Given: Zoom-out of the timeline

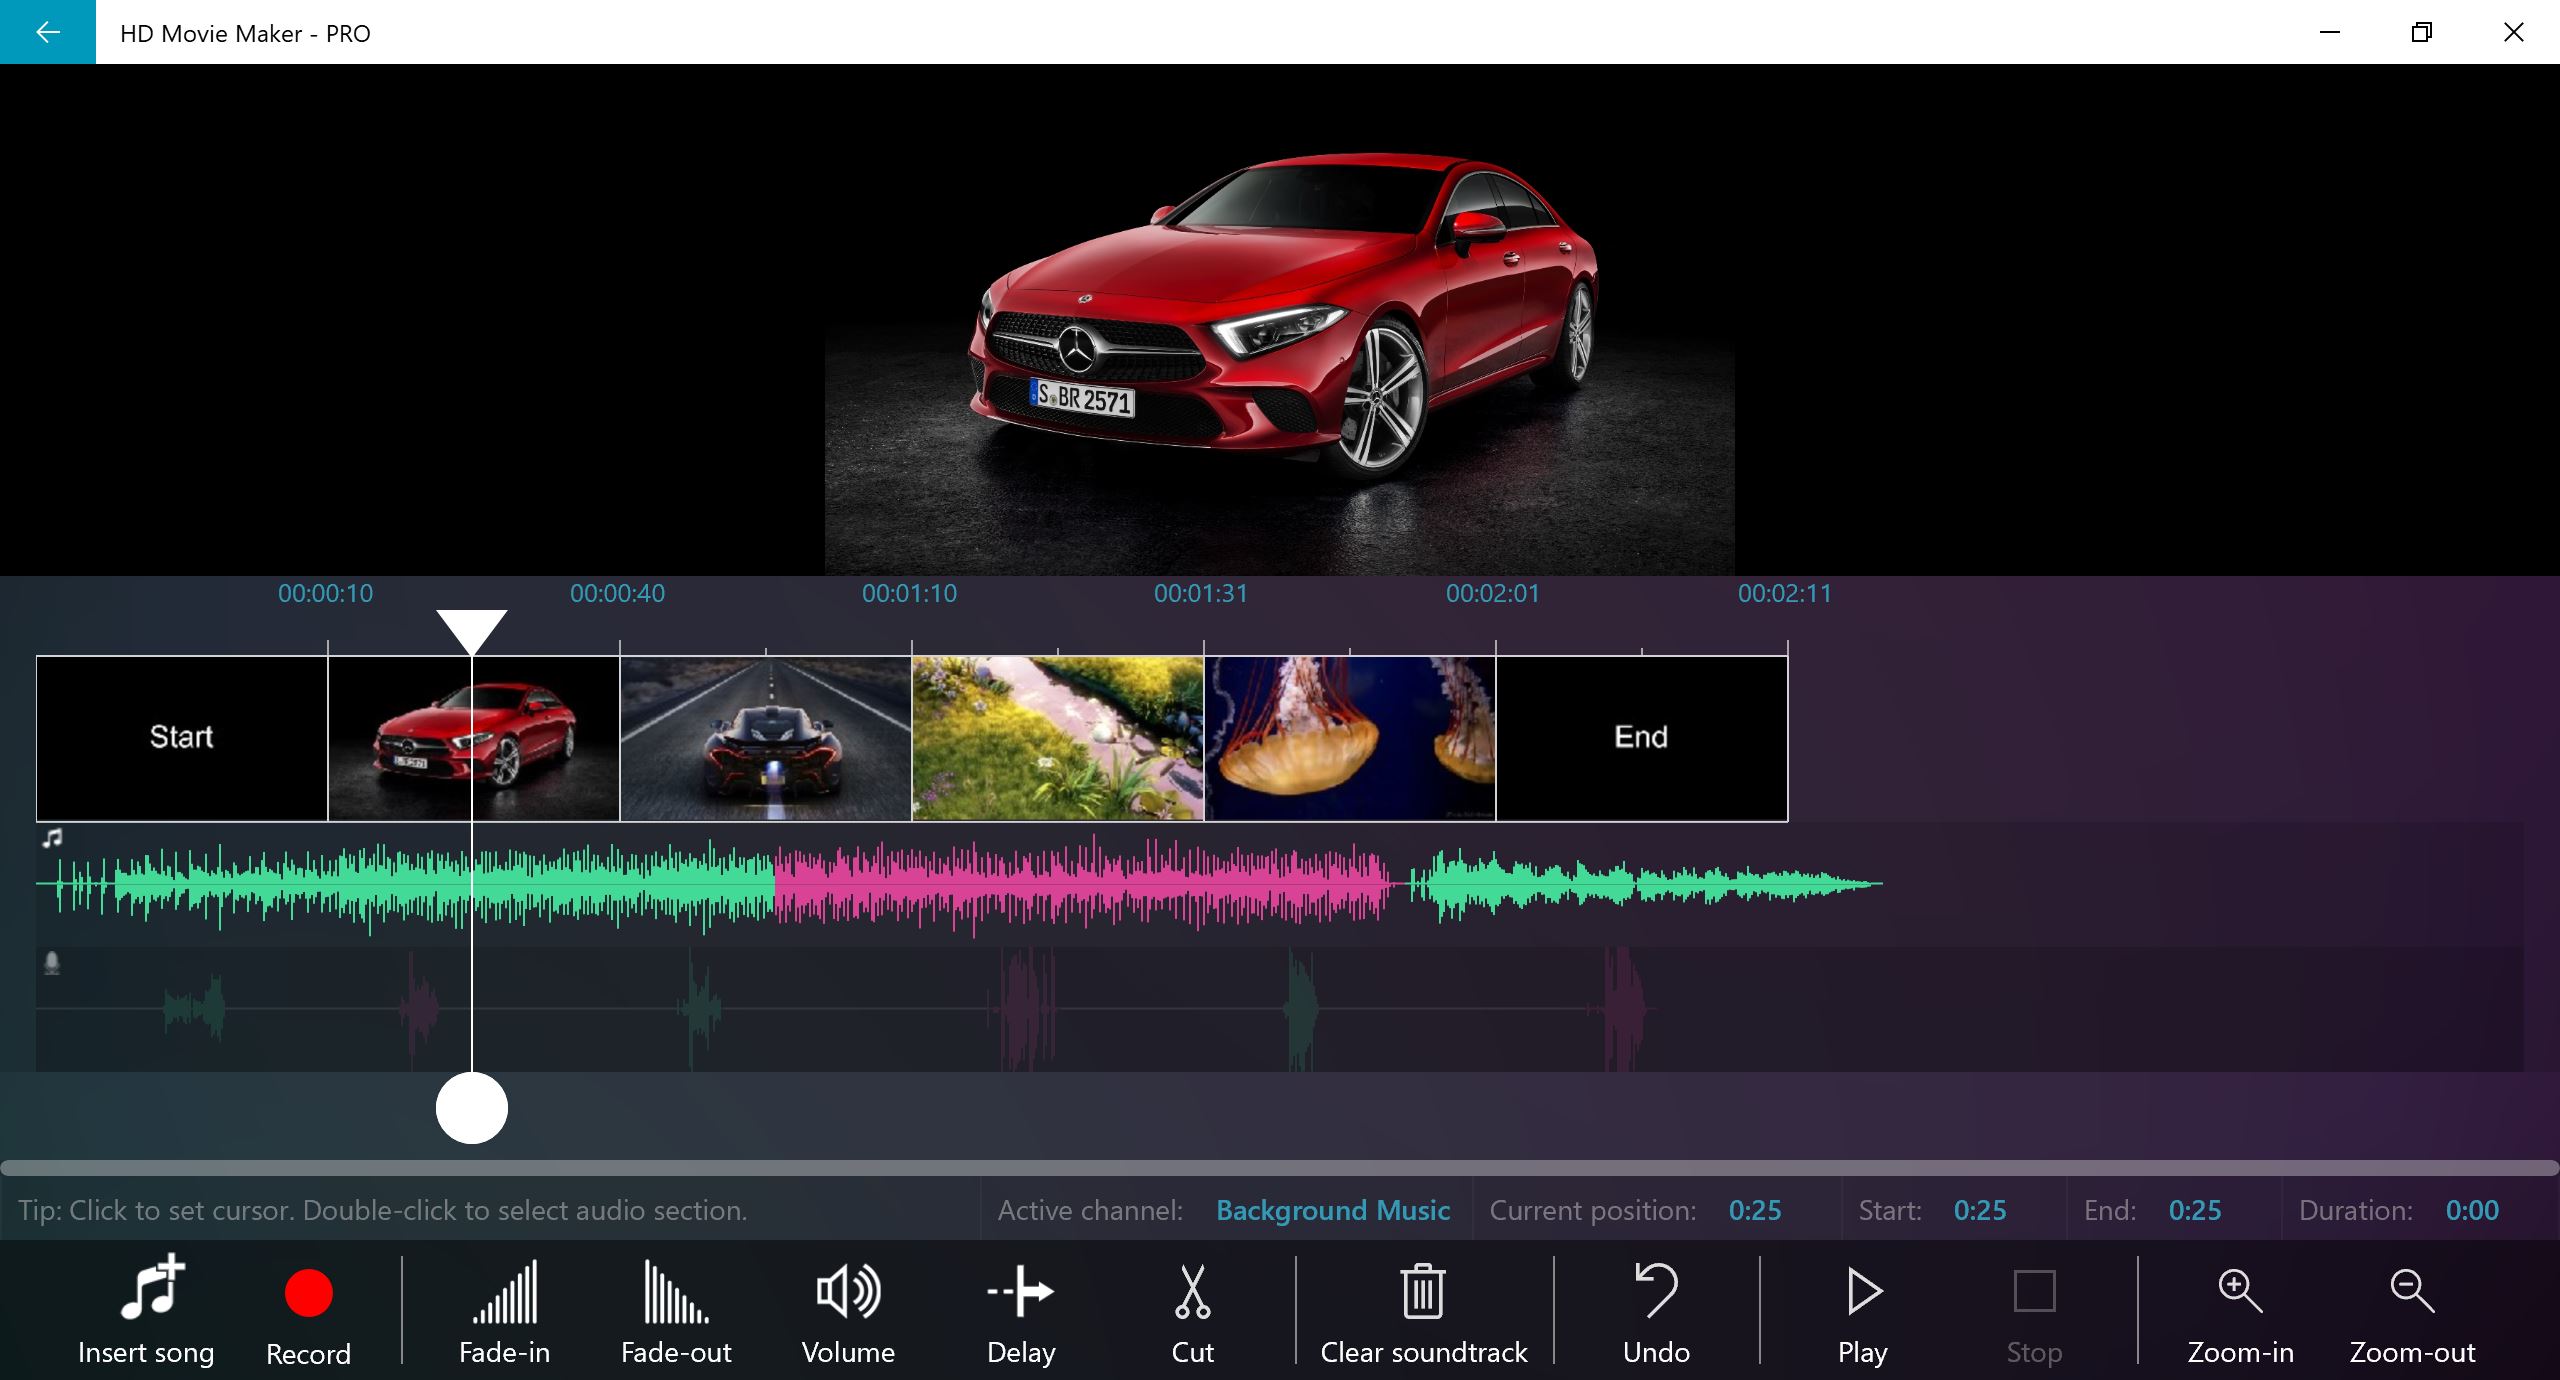Looking at the screenshot, I should pyautogui.click(x=2412, y=1310).
